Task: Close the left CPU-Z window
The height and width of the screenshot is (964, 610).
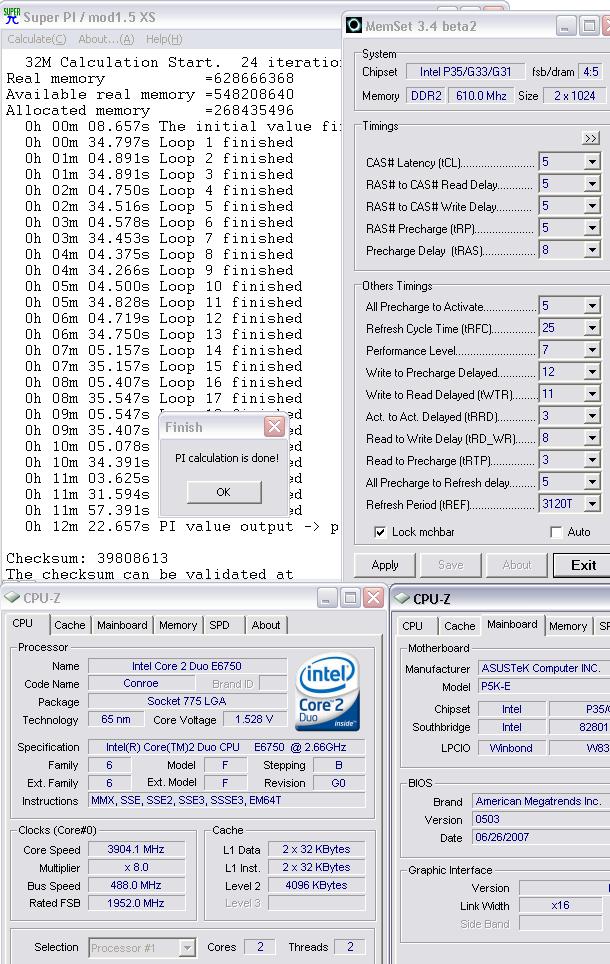Action: click(x=373, y=597)
